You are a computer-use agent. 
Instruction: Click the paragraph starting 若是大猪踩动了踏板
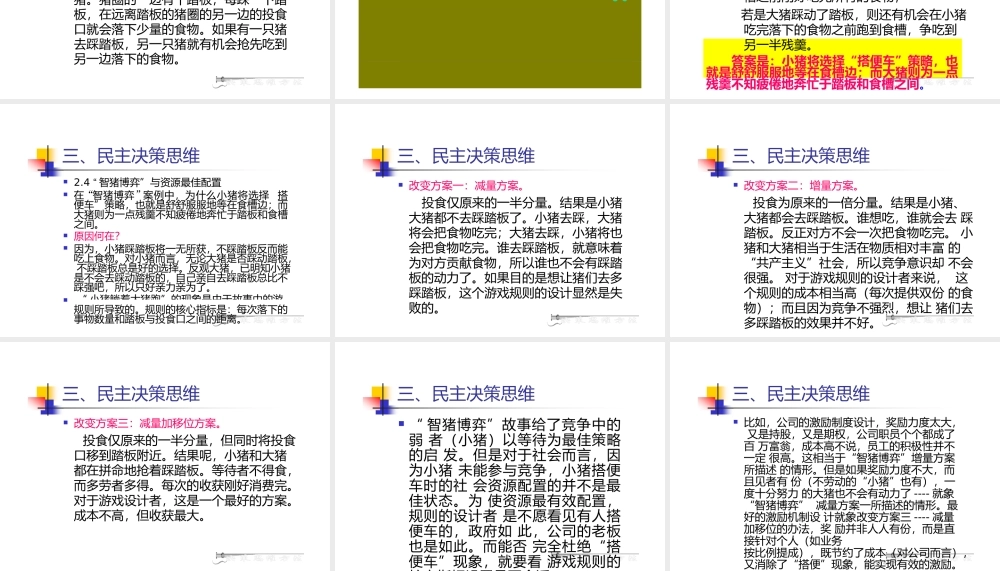pyautogui.click(x=854, y=29)
